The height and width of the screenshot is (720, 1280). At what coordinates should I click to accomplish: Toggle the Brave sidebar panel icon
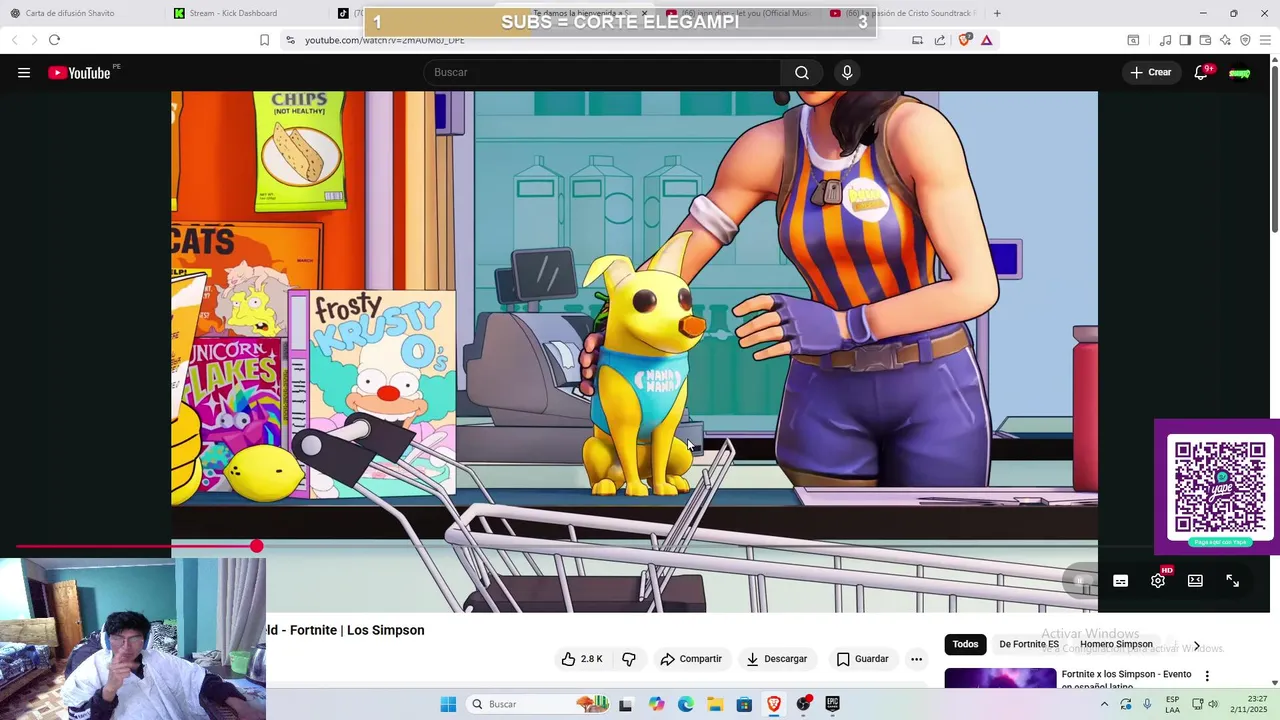click(x=1185, y=40)
